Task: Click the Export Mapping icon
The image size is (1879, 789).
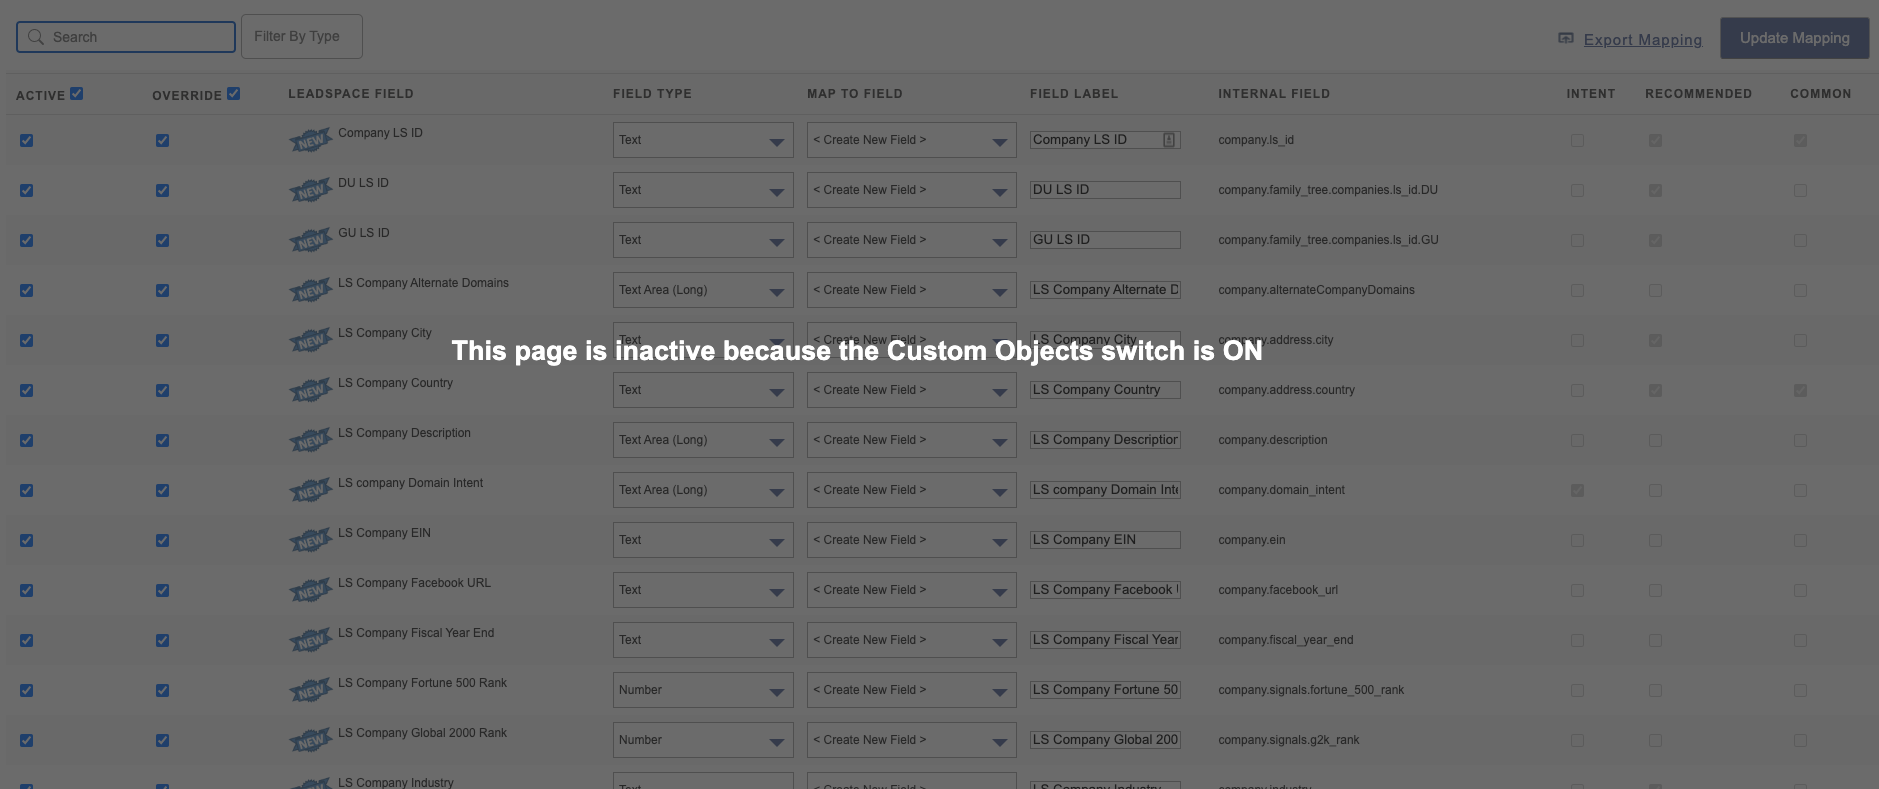Action: pyautogui.click(x=1566, y=38)
